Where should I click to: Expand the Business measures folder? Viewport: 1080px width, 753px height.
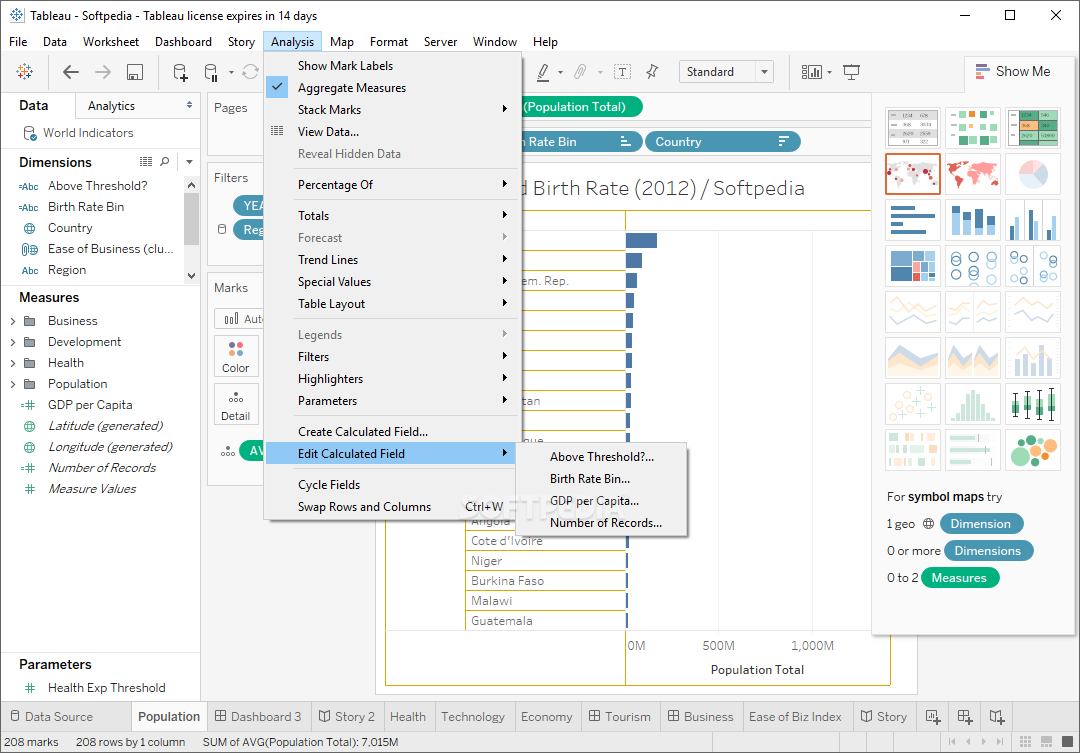13,321
